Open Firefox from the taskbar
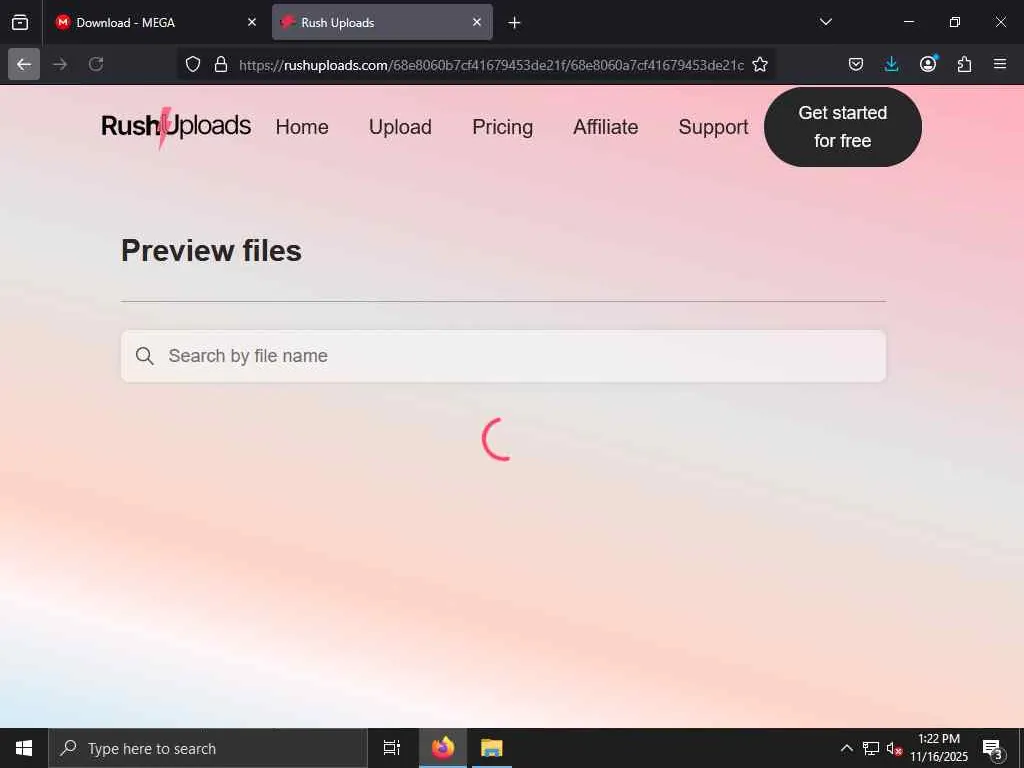Screen dimensions: 1024x768 tap(443, 748)
